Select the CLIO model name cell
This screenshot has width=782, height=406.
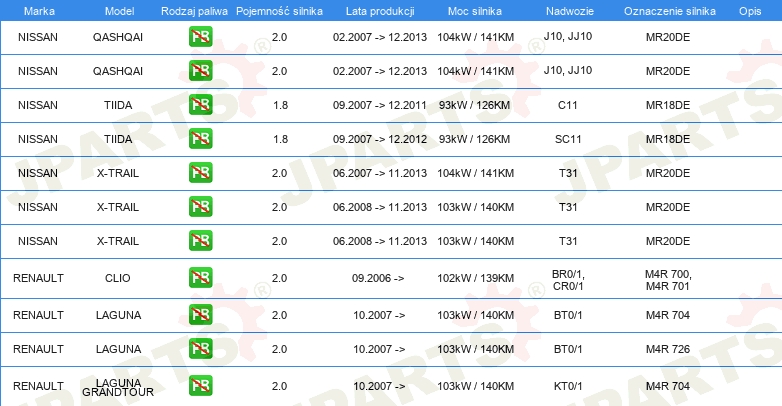pos(118,277)
